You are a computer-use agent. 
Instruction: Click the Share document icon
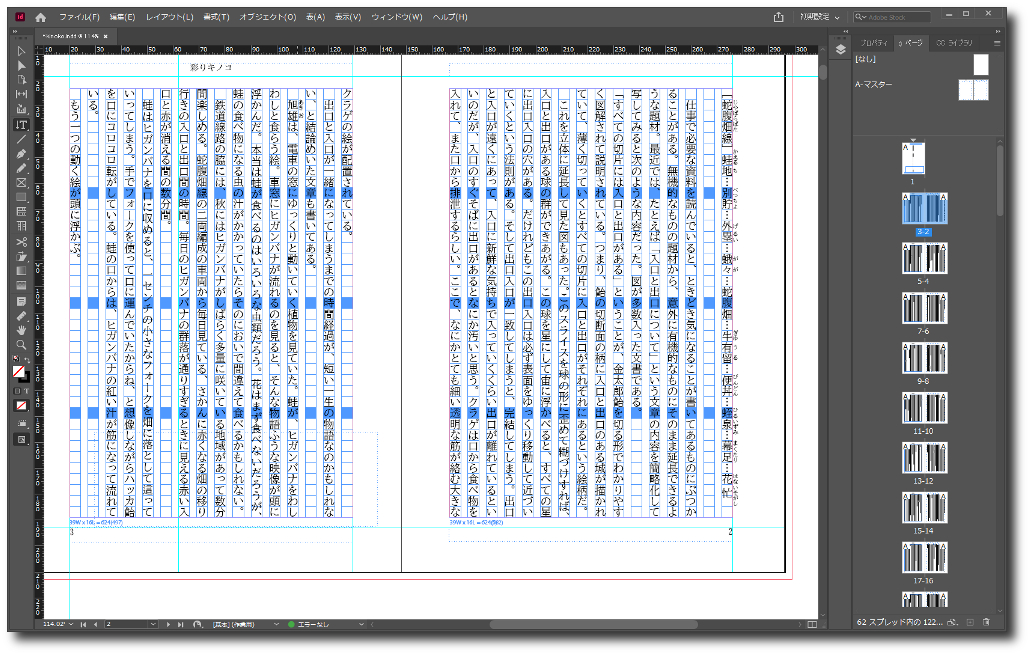[x=779, y=17]
